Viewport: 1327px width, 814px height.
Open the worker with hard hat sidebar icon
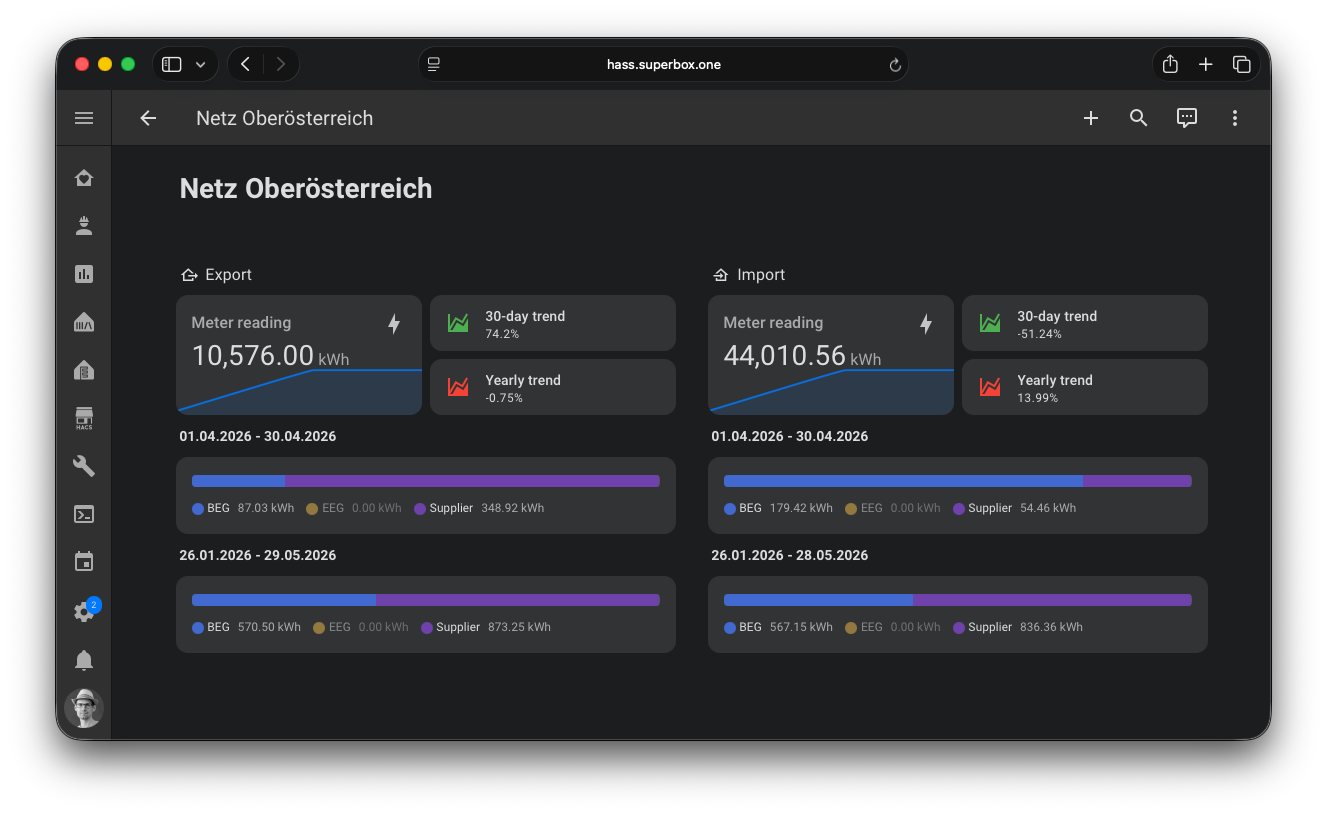click(x=84, y=225)
